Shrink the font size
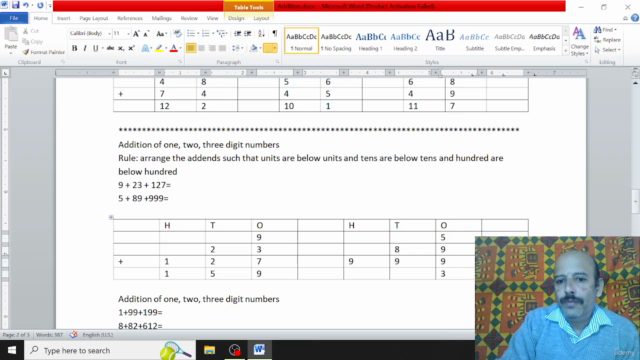Screen dimensions: 640x360 tap(147, 33)
